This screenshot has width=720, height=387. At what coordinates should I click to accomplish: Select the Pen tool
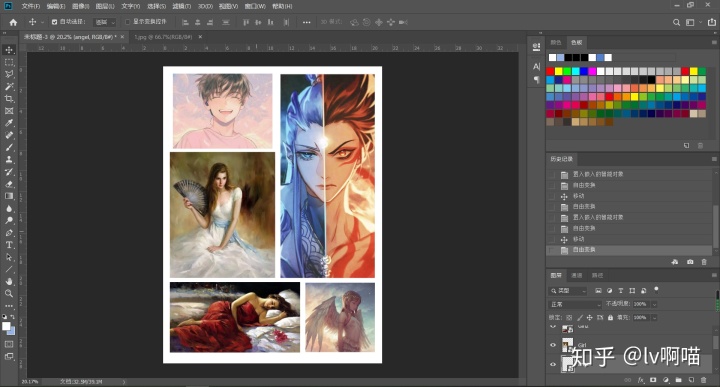point(9,233)
